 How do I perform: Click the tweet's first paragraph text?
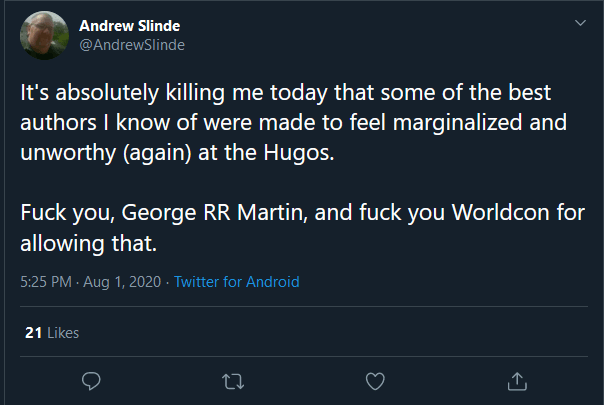tap(280, 125)
